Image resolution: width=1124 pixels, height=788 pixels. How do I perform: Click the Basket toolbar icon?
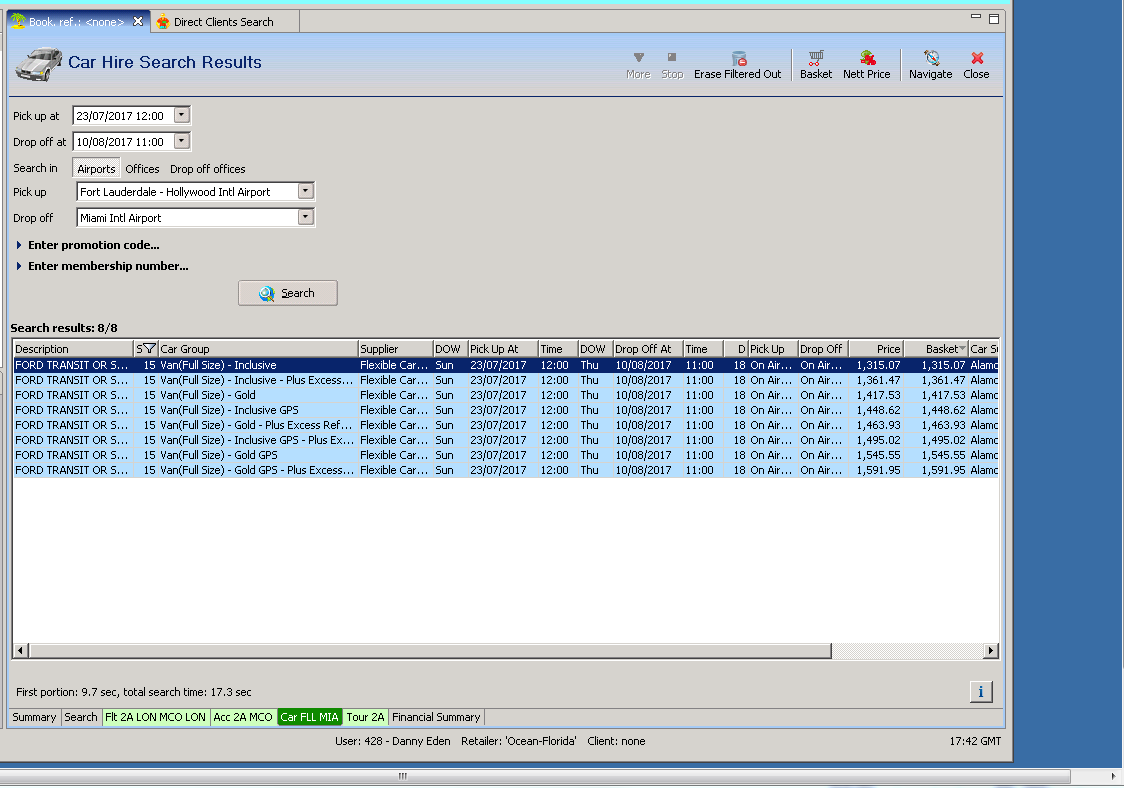click(816, 59)
